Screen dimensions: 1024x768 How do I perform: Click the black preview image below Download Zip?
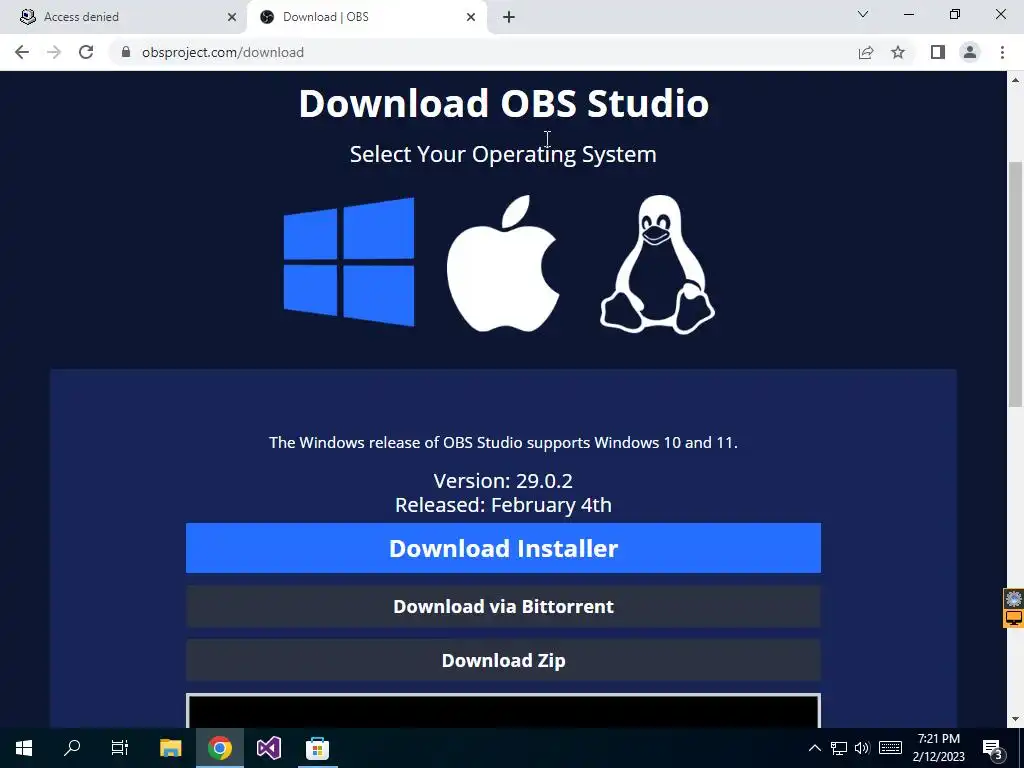click(x=503, y=711)
